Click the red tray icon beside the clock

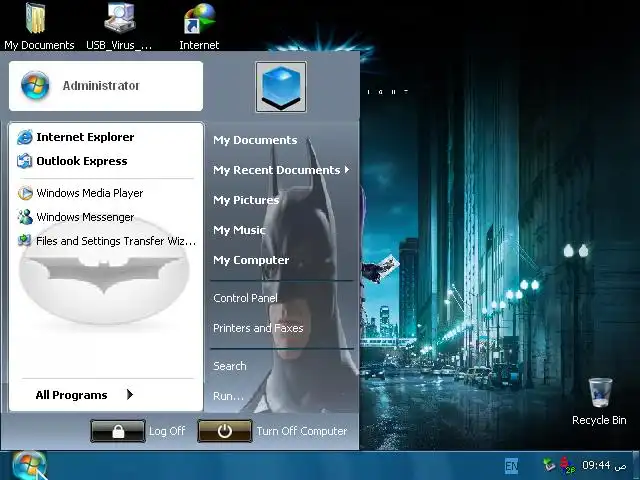point(567,465)
